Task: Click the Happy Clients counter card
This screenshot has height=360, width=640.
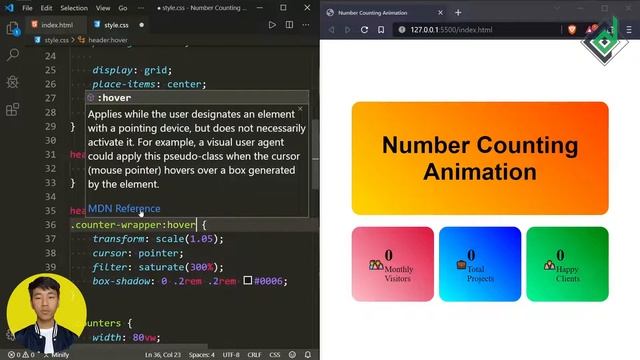Action: click(567, 264)
